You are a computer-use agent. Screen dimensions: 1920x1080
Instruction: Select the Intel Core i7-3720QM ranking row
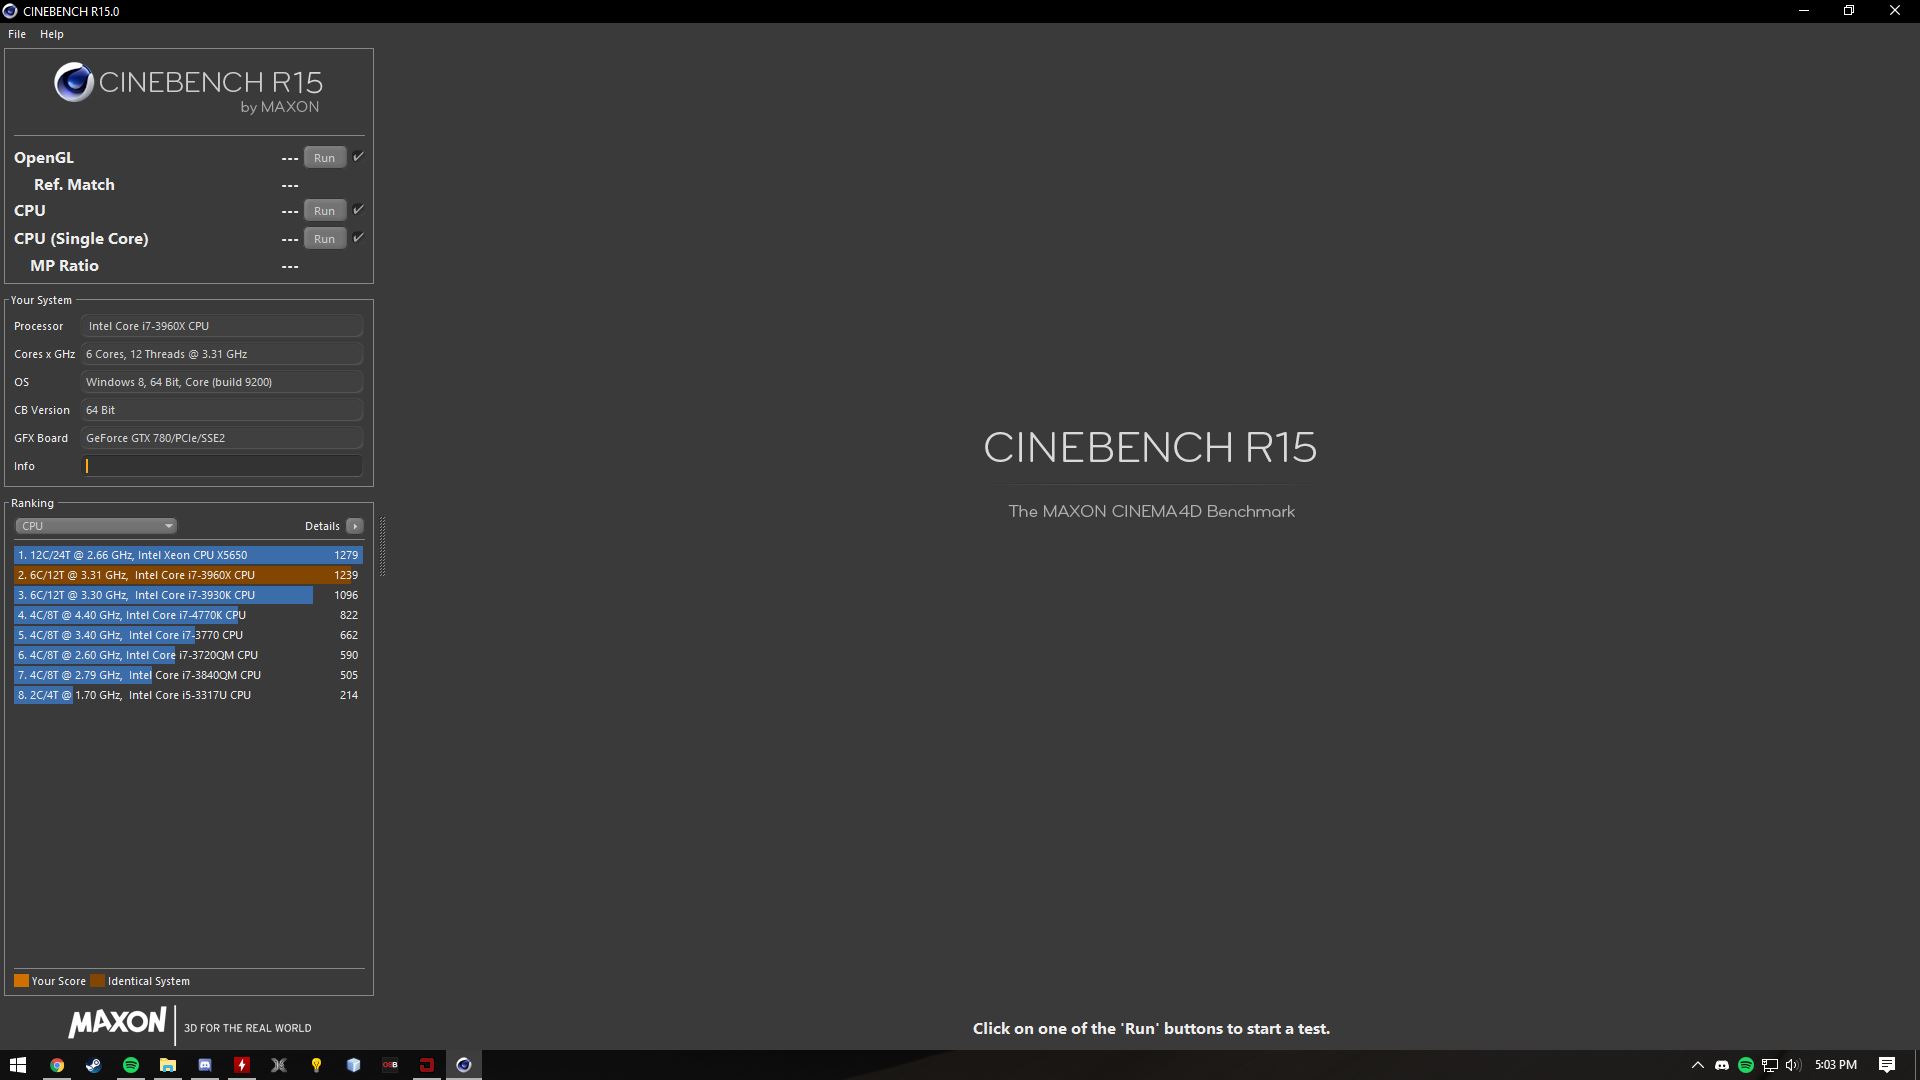pyautogui.click(x=188, y=655)
